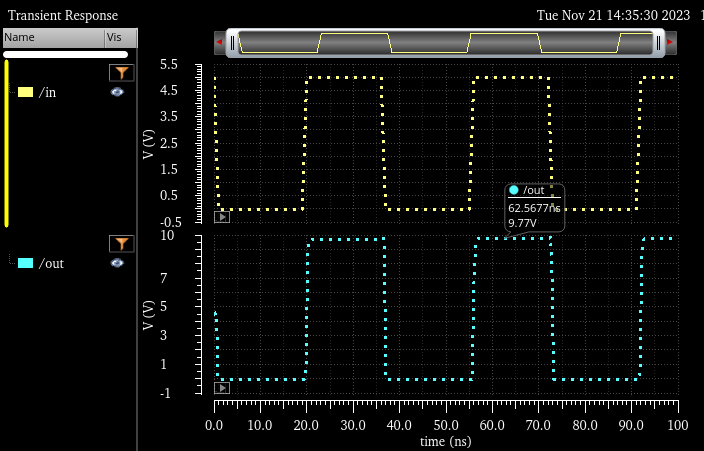Image resolution: width=704 pixels, height=451 pixels.
Task: Expand the play arrow in the /in strip
Action: 222,216
